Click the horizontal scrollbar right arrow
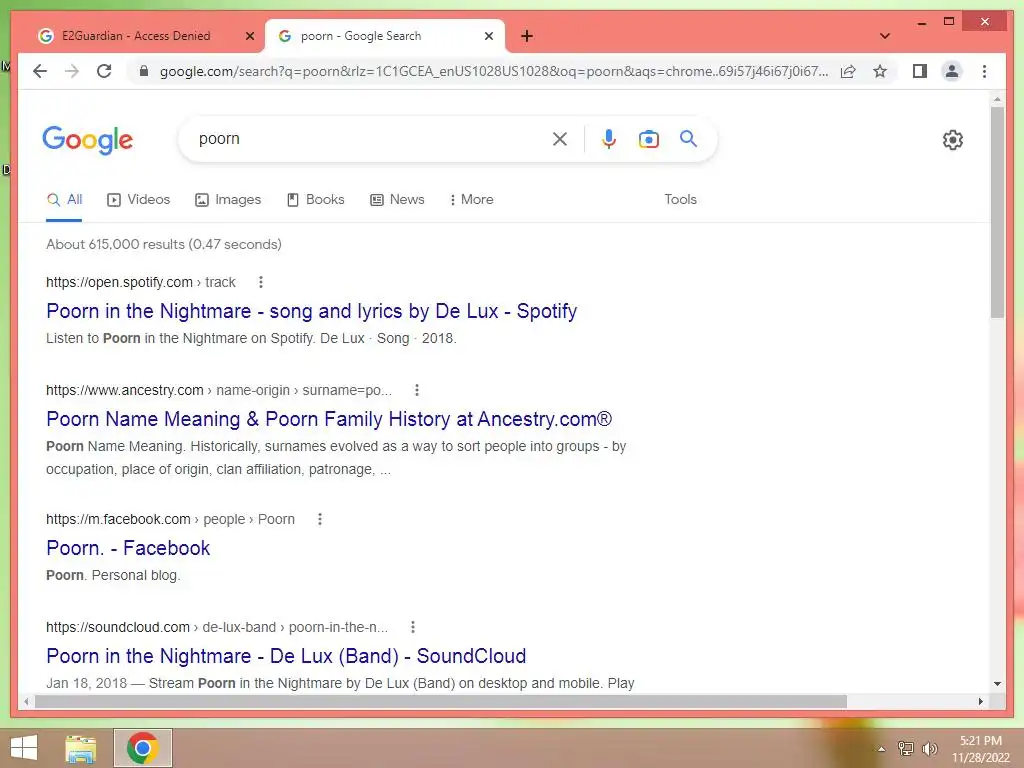This screenshot has height=768, width=1024. [x=980, y=701]
